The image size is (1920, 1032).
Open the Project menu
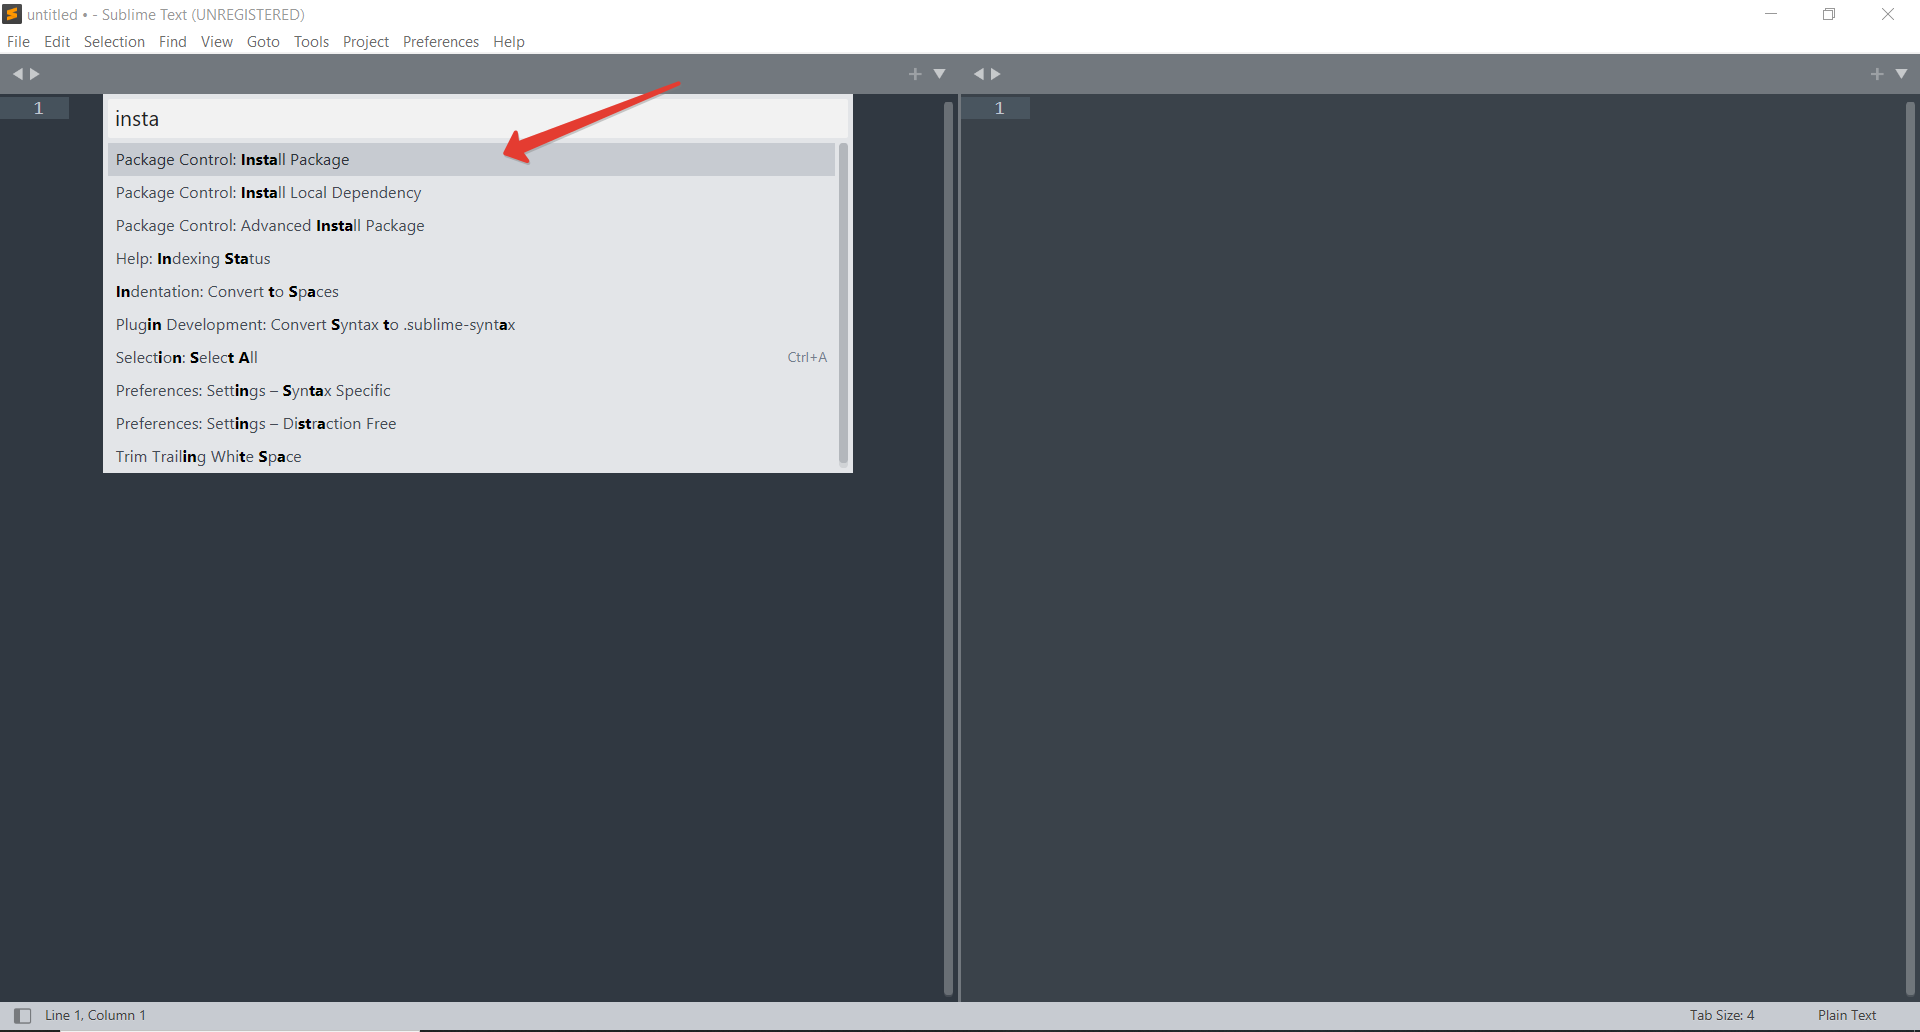tap(366, 42)
